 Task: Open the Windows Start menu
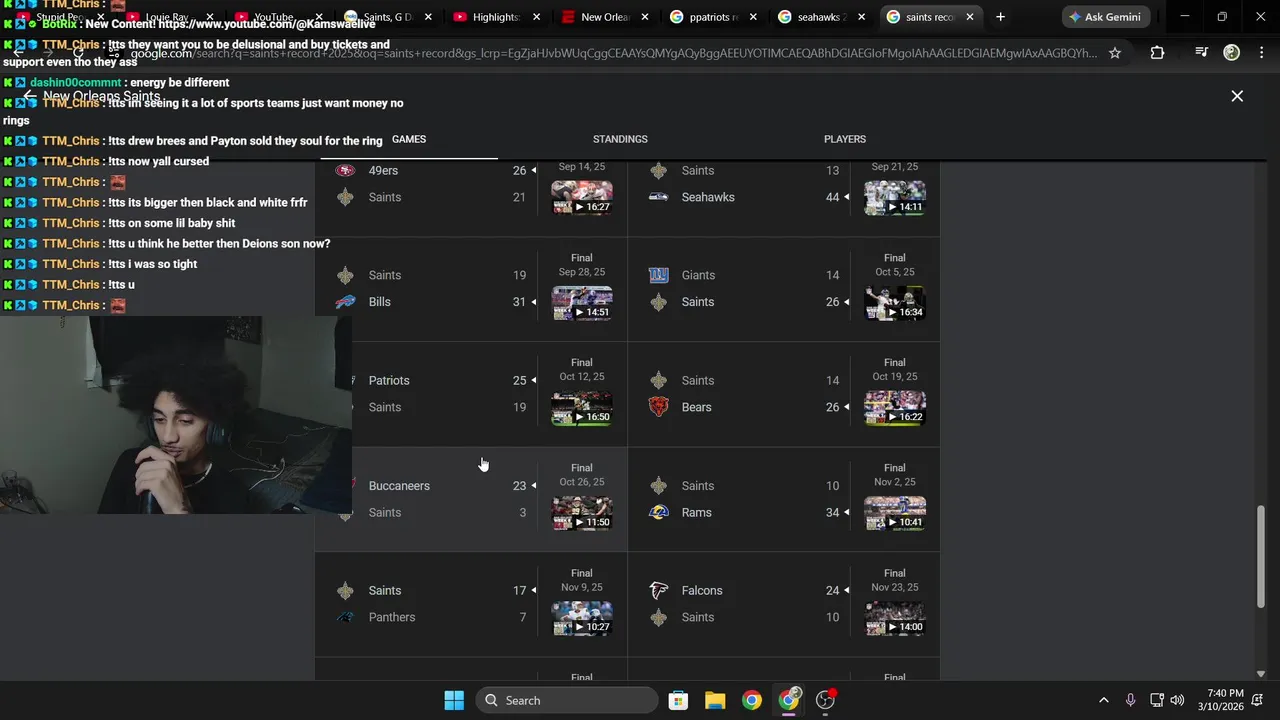[x=454, y=700]
